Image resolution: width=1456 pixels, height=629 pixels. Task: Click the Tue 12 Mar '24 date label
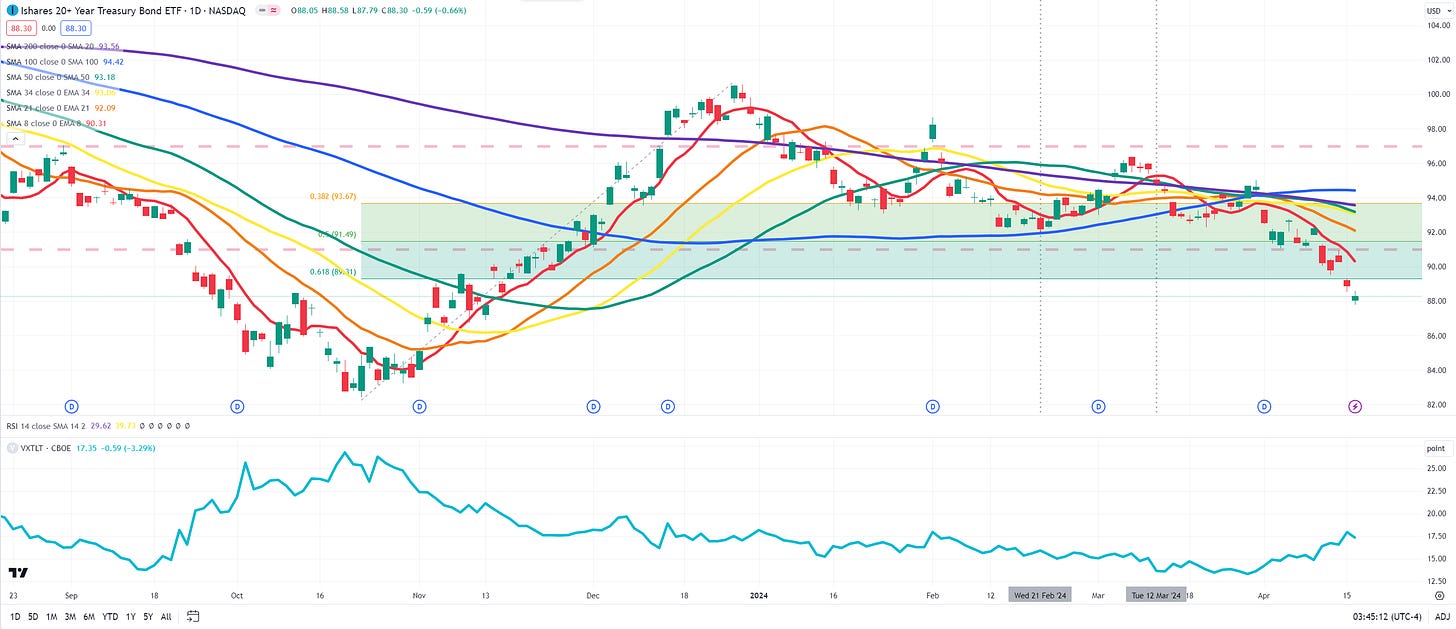coord(1156,595)
